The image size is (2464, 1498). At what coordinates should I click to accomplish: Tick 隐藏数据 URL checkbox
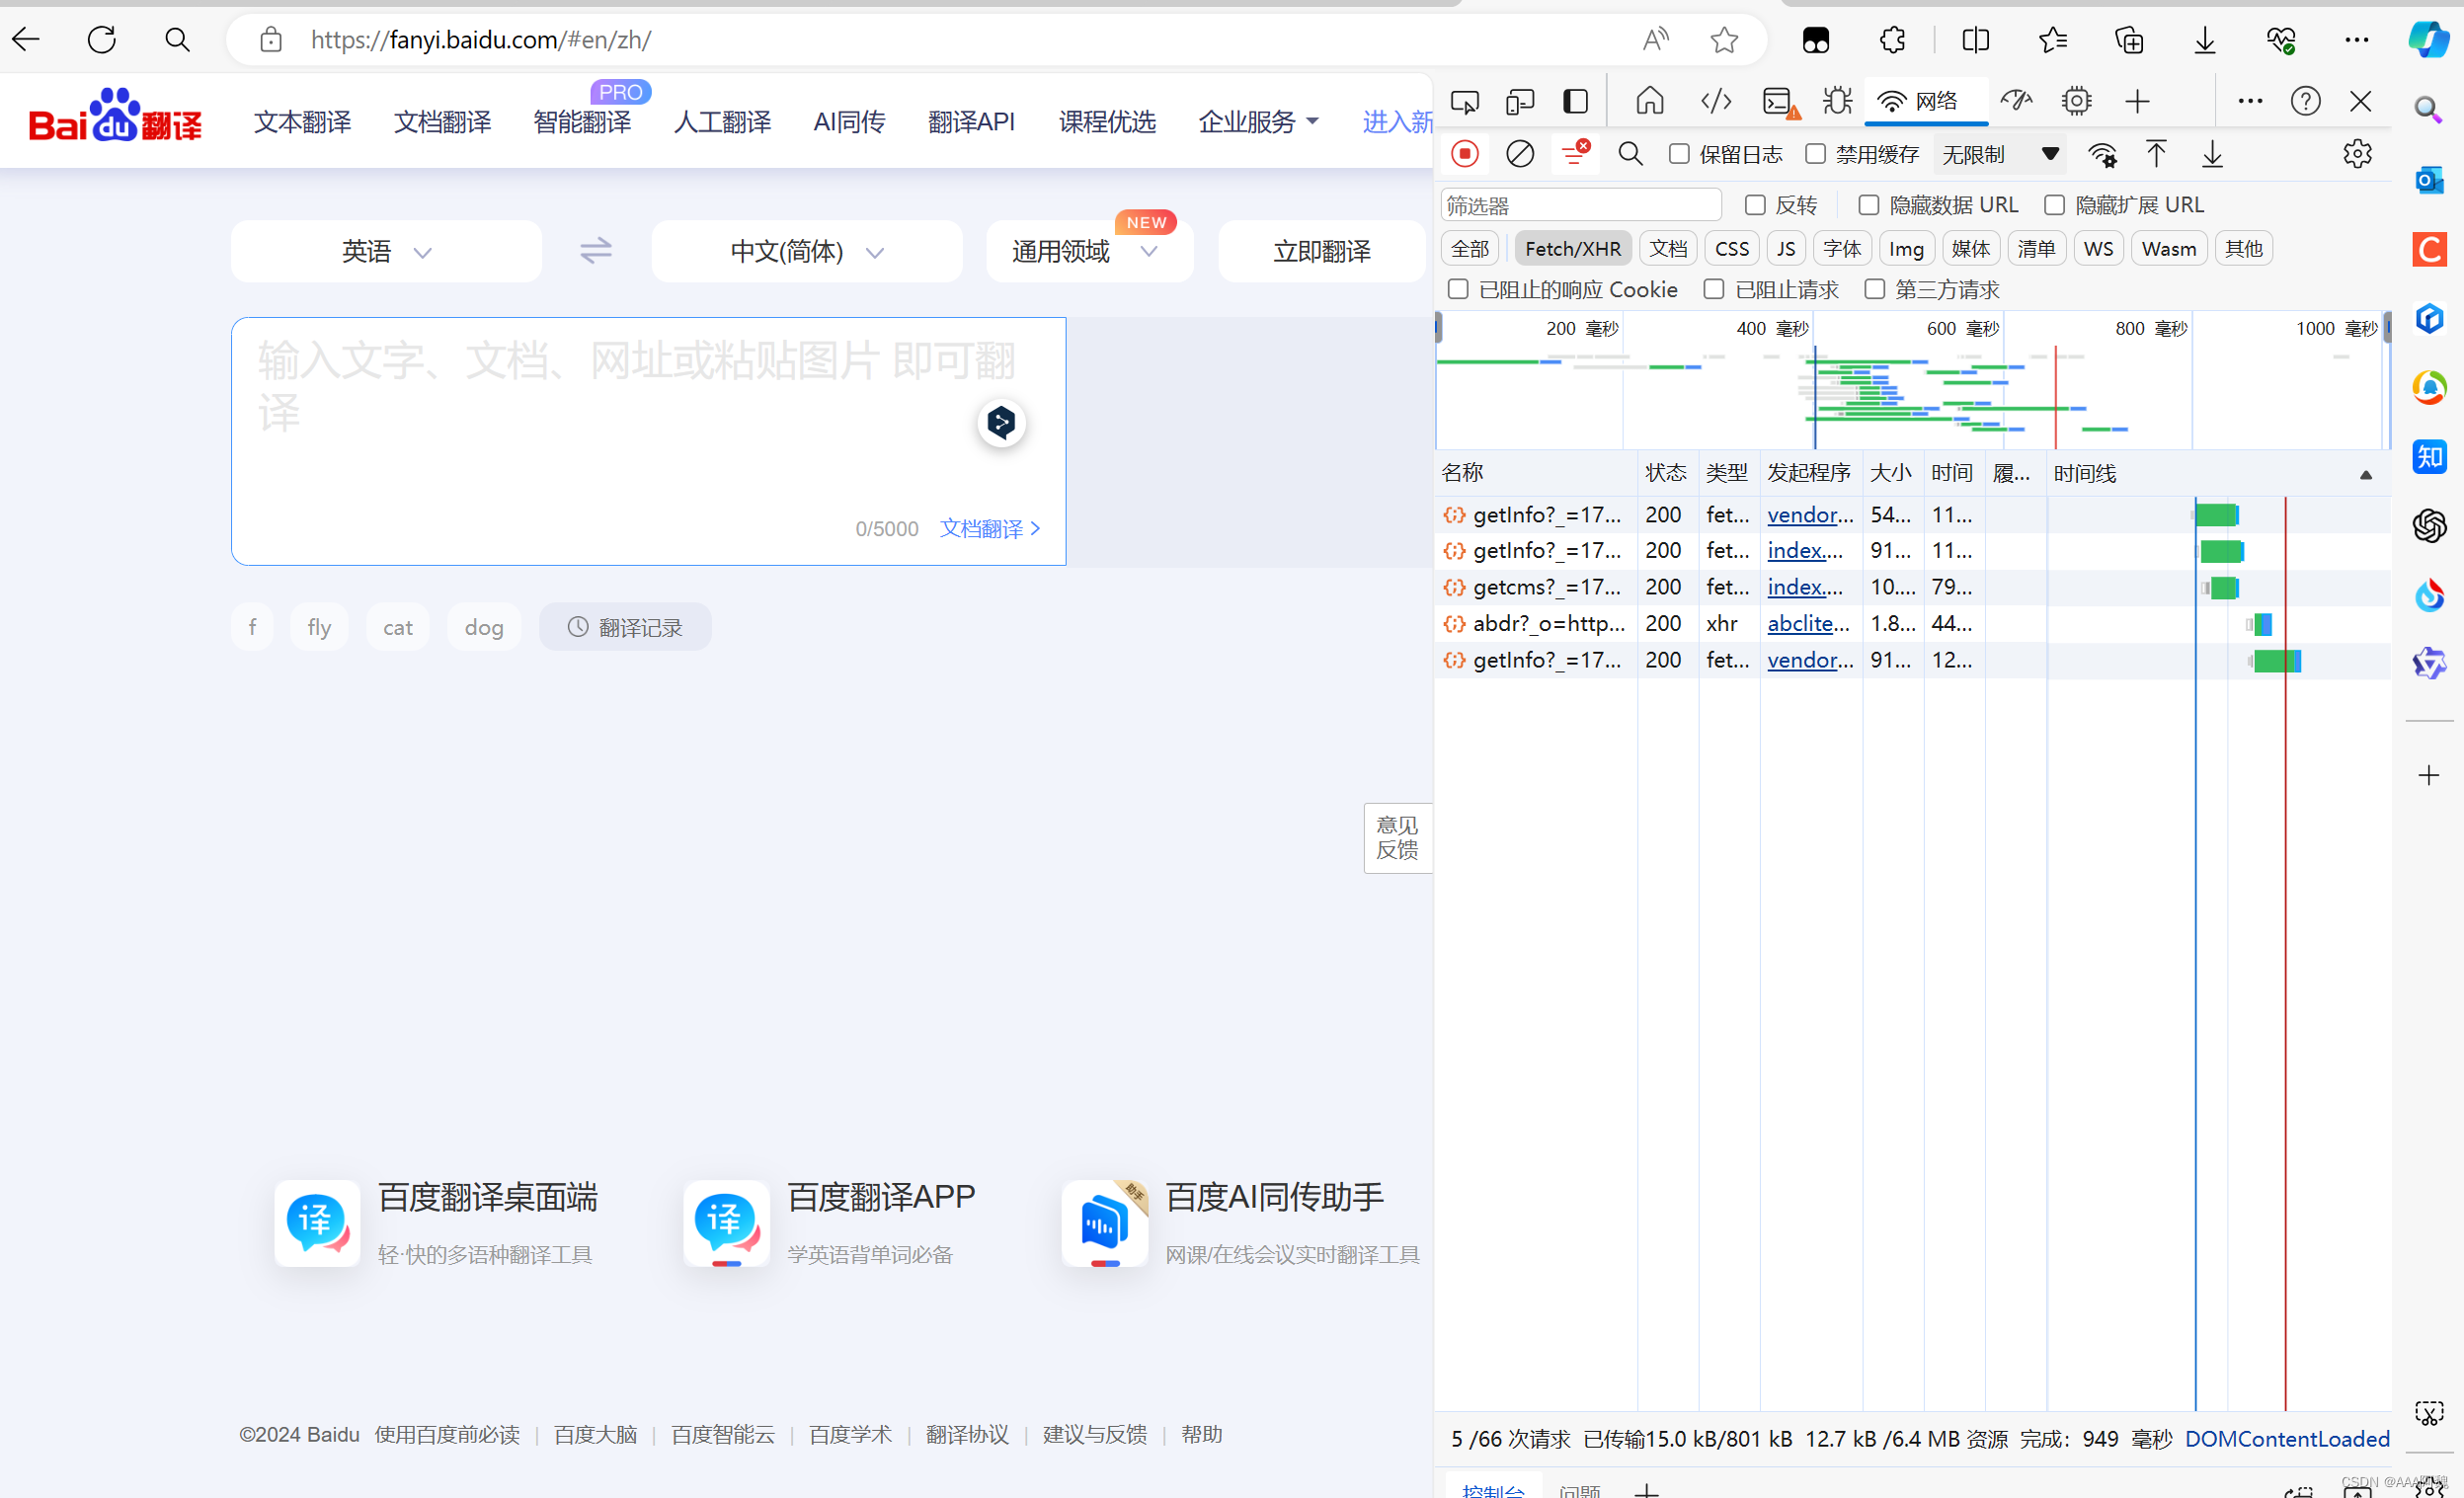tap(1868, 205)
